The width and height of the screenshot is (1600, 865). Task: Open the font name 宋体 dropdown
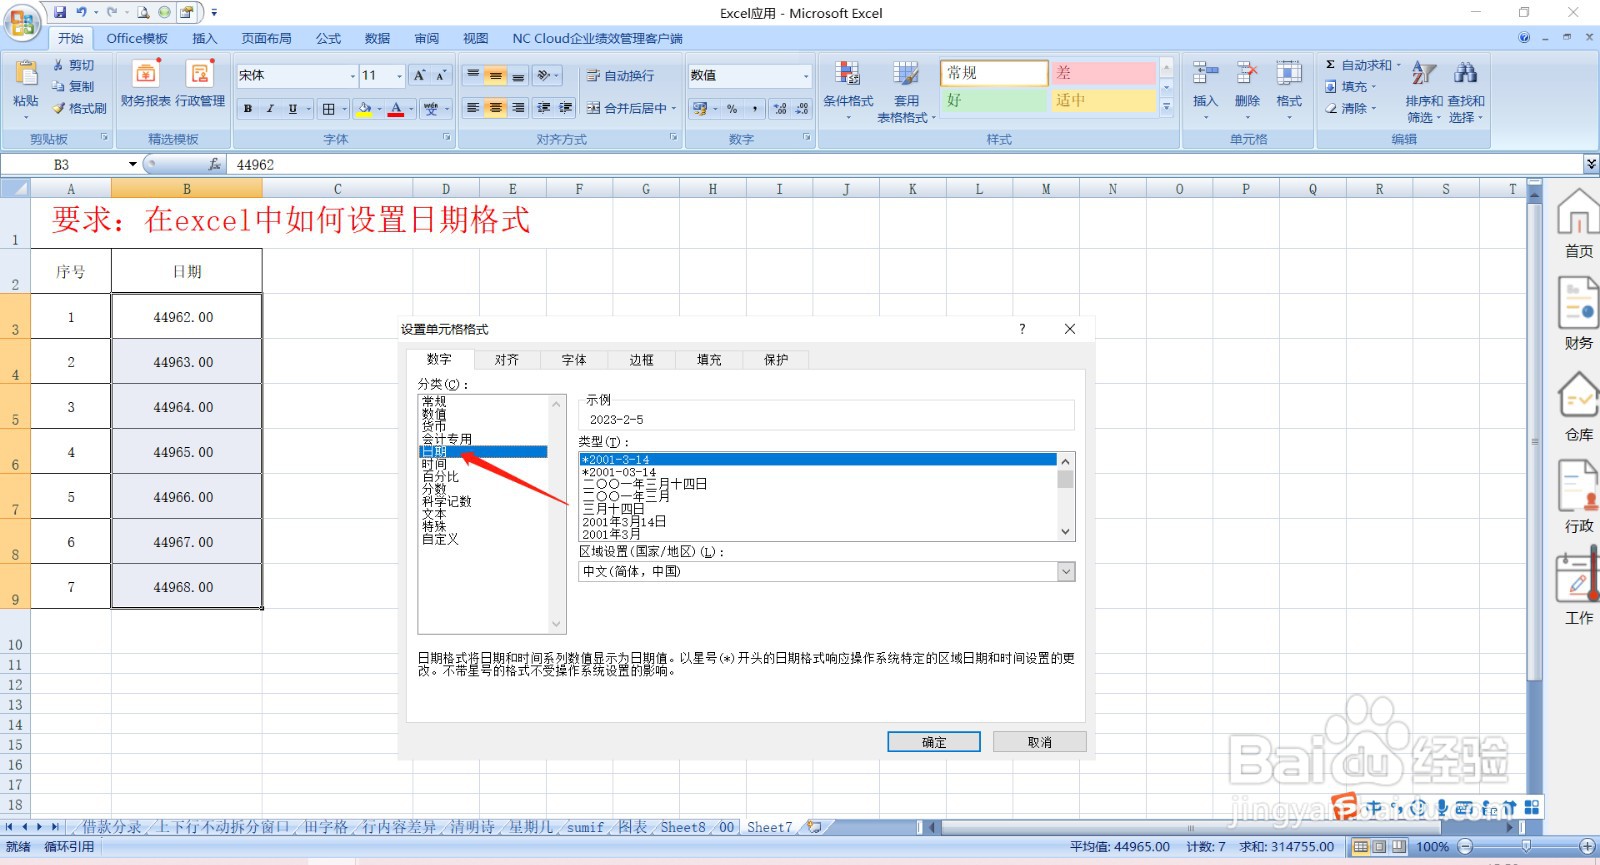353,76
